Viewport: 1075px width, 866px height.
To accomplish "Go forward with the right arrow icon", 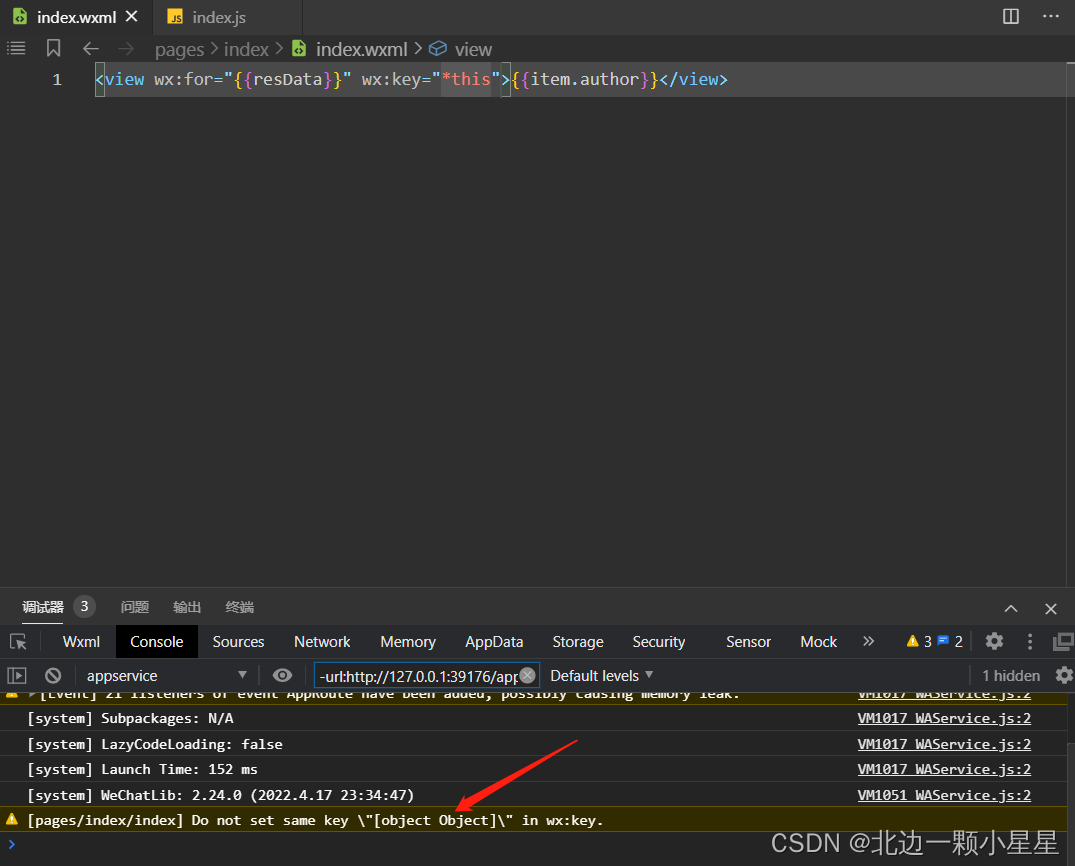I will 126,49.
